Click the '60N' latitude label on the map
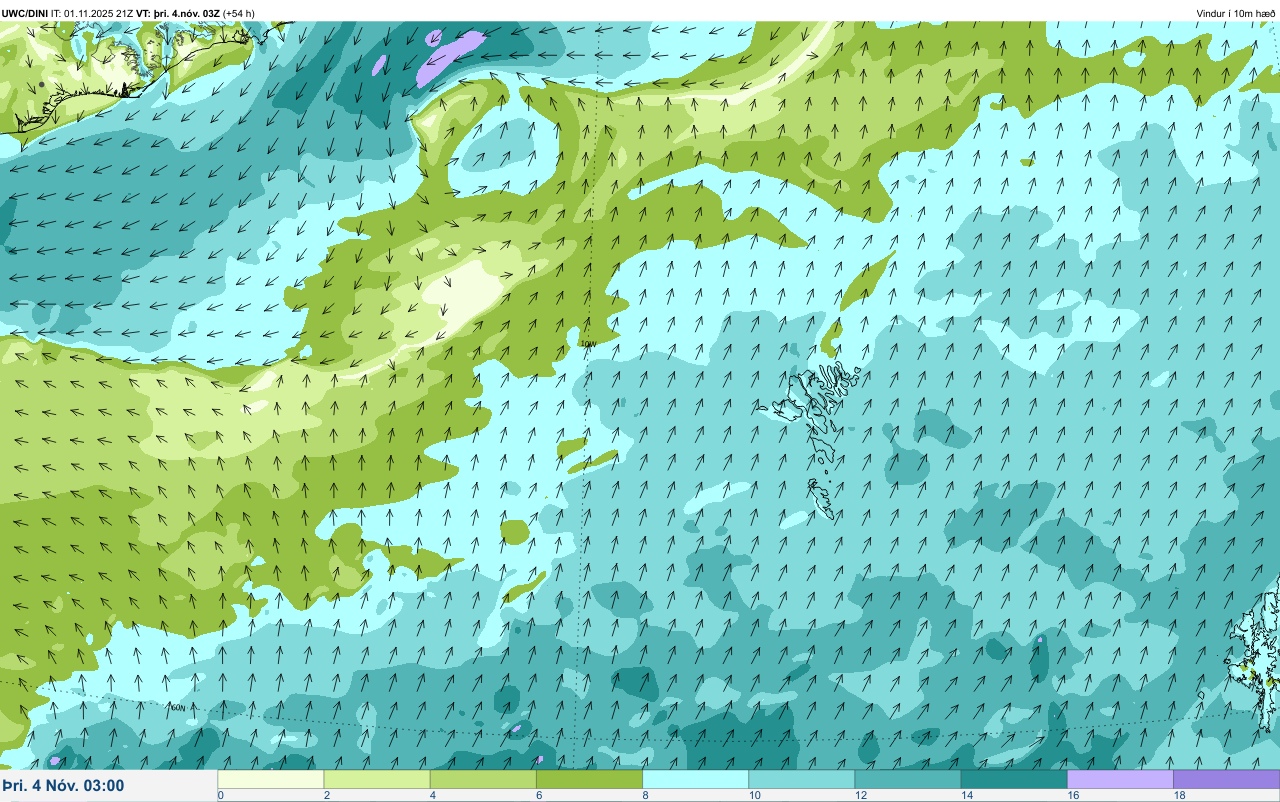Screen dimensions: 1280x802 point(178,706)
